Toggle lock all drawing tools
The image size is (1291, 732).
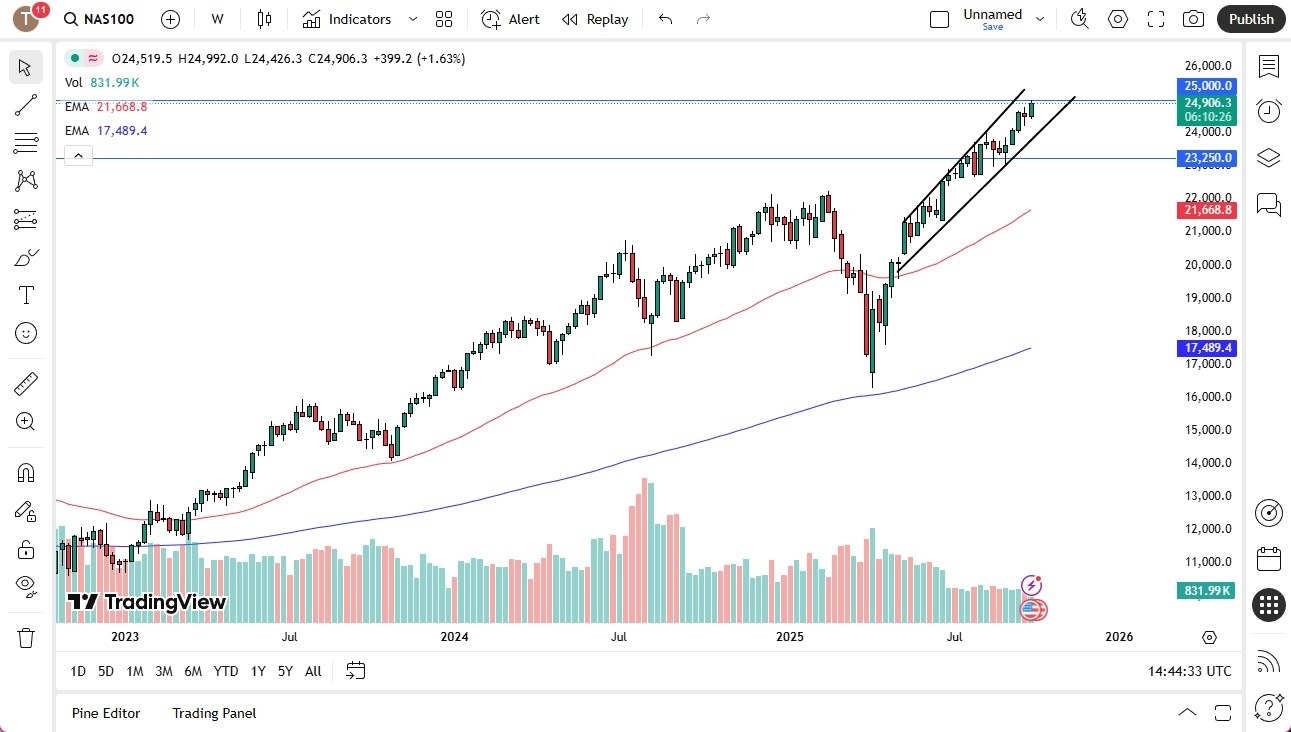[x=26, y=549]
